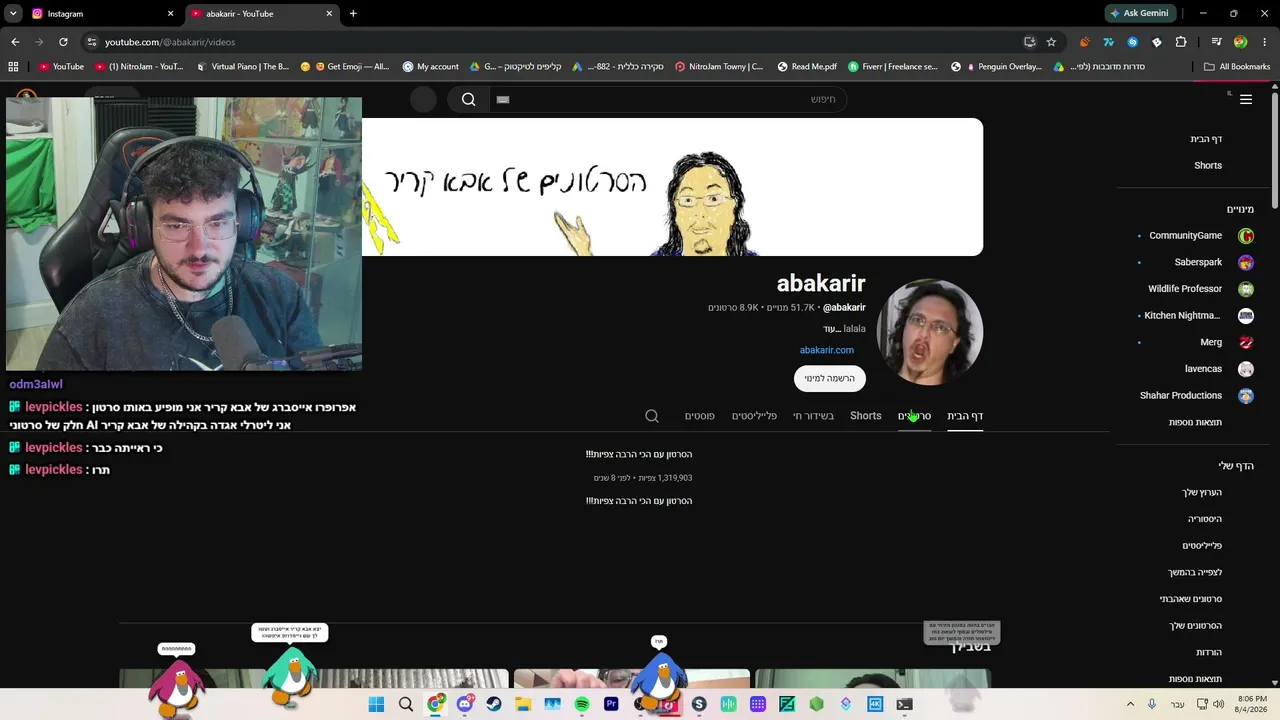Open All Bookmarks folder
Viewport: 1280px width, 720px height.
coord(1237,67)
